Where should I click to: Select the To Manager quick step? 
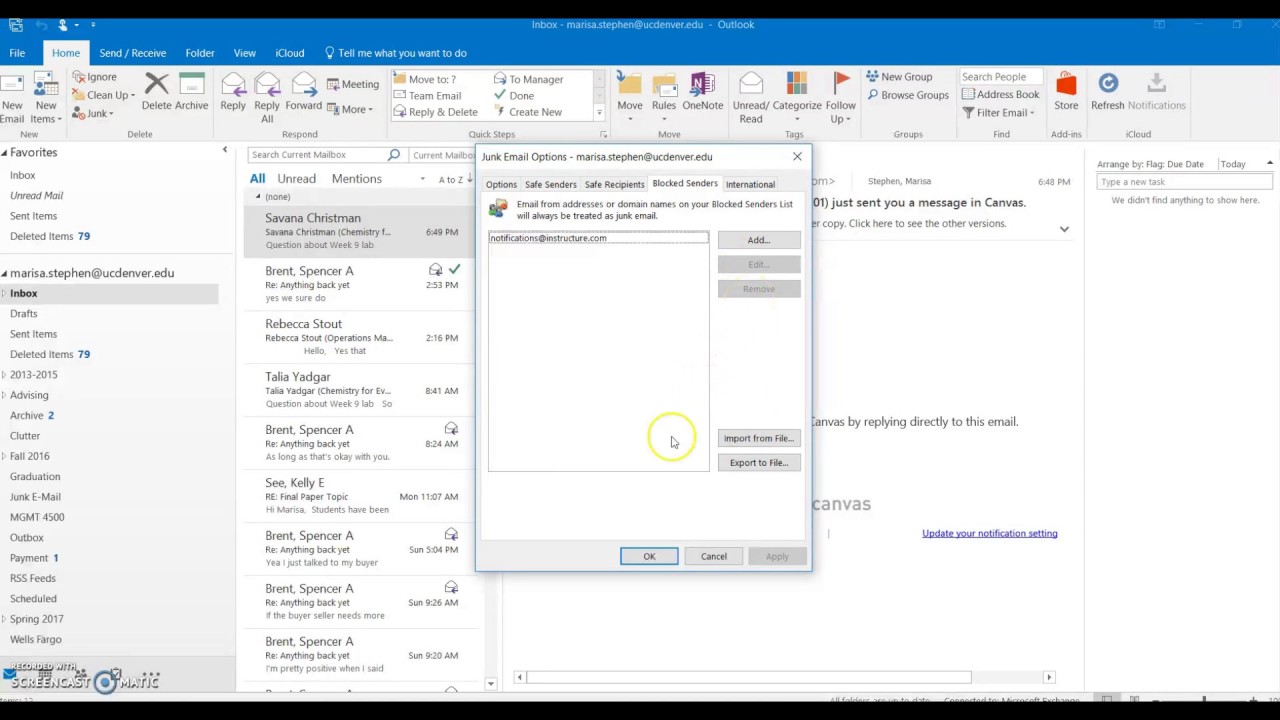click(529, 79)
